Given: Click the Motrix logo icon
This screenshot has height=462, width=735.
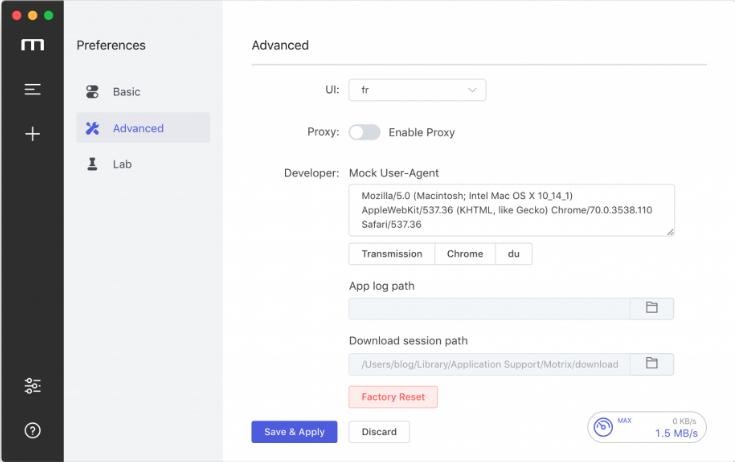Looking at the screenshot, I should pos(32,46).
